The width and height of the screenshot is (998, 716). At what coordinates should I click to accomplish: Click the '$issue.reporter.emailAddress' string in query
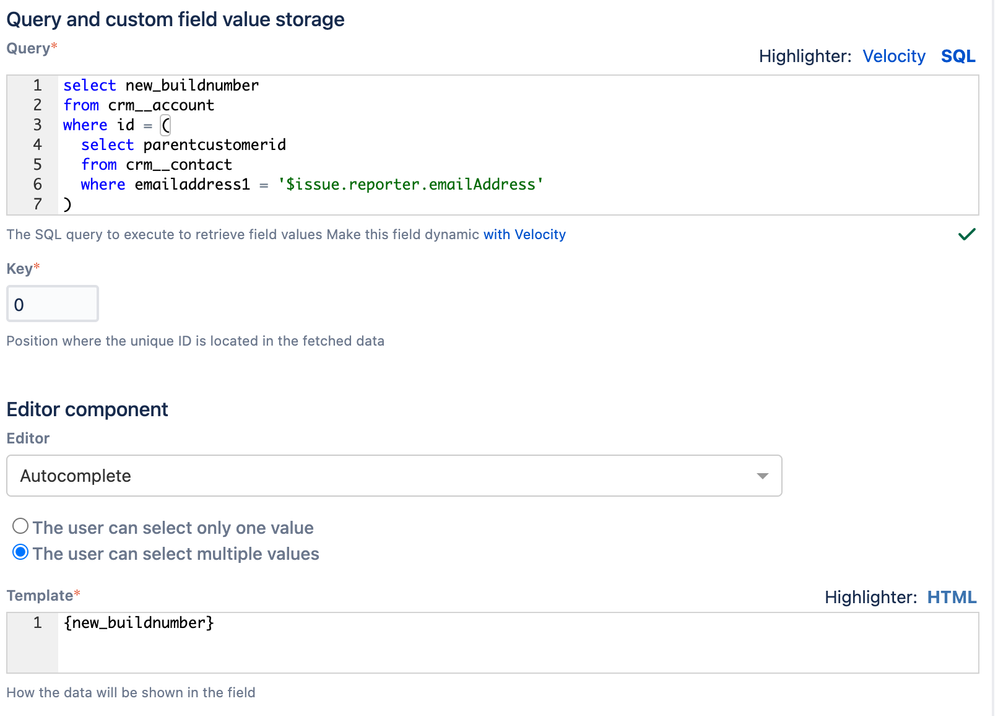[410, 184]
